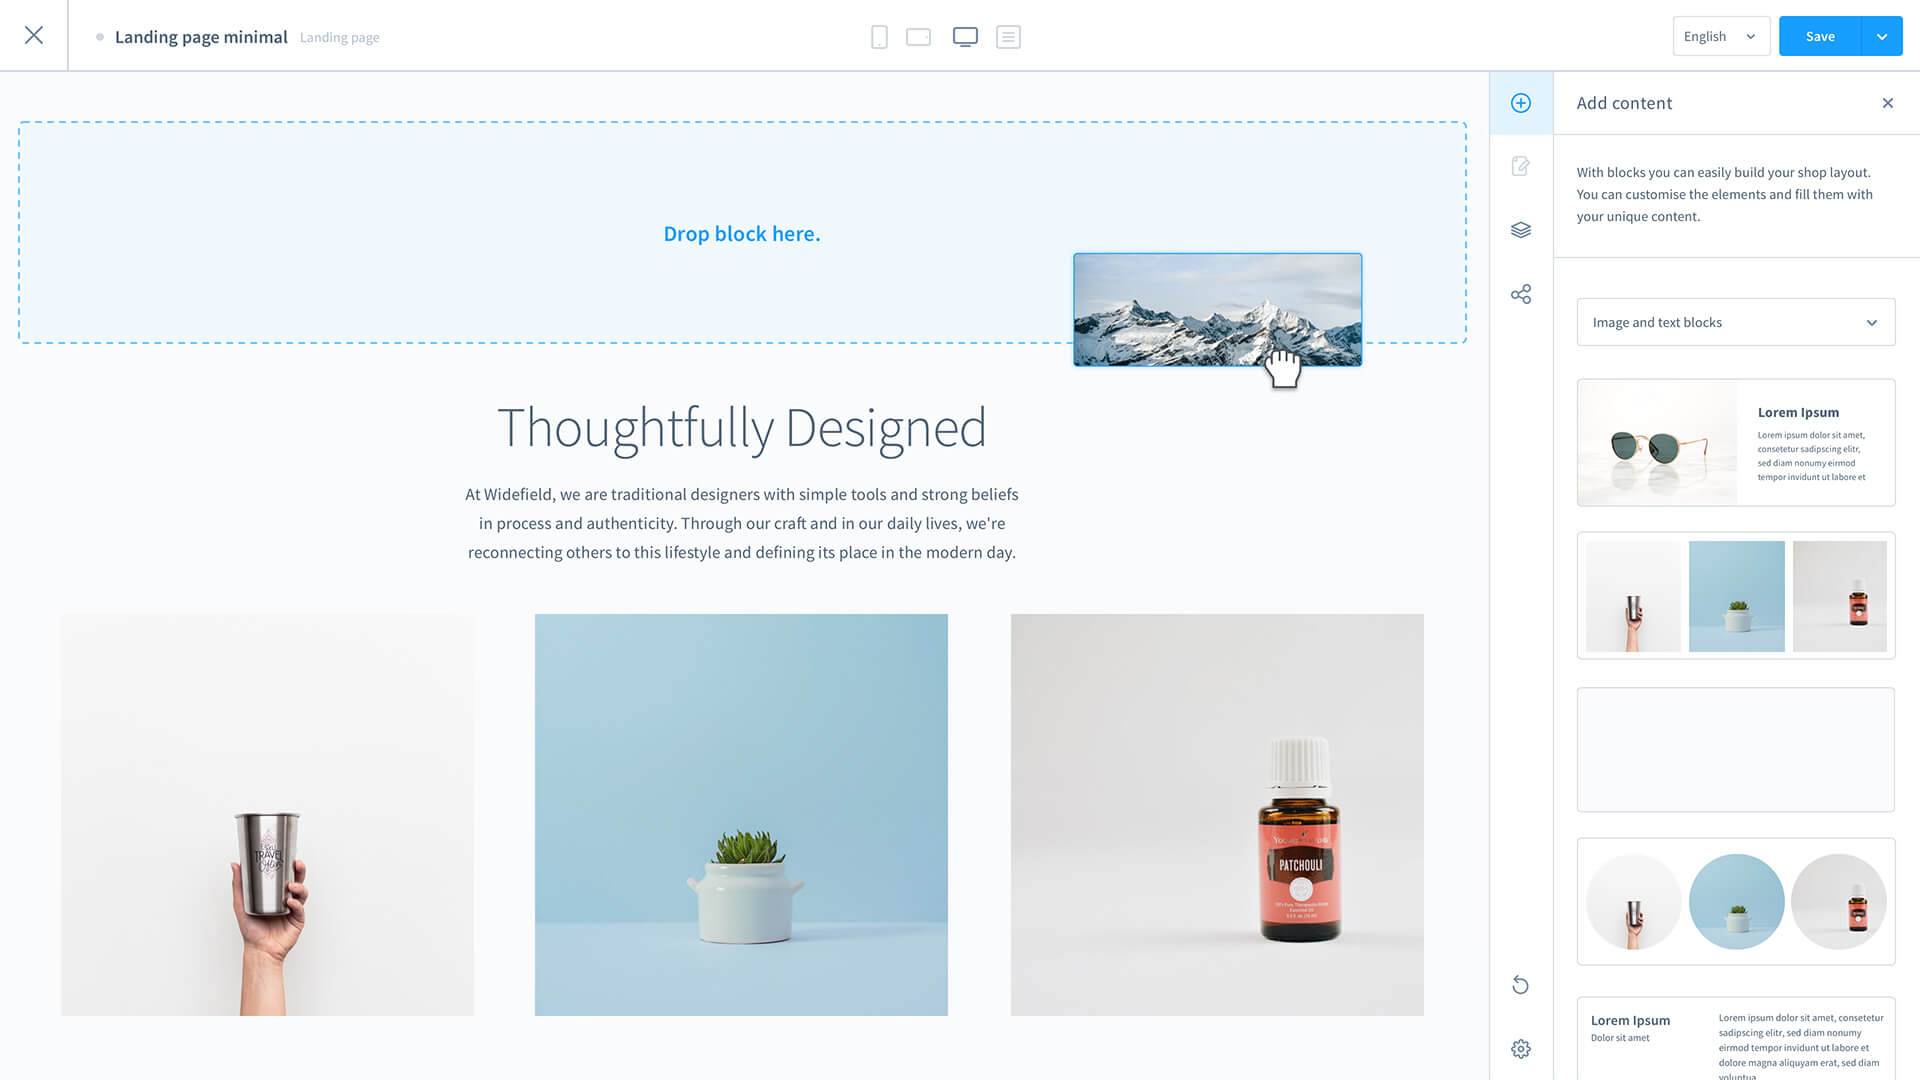The height and width of the screenshot is (1080, 1920).
Task: Open the Settings gear icon
Action: click(x=1520, y=1048)
